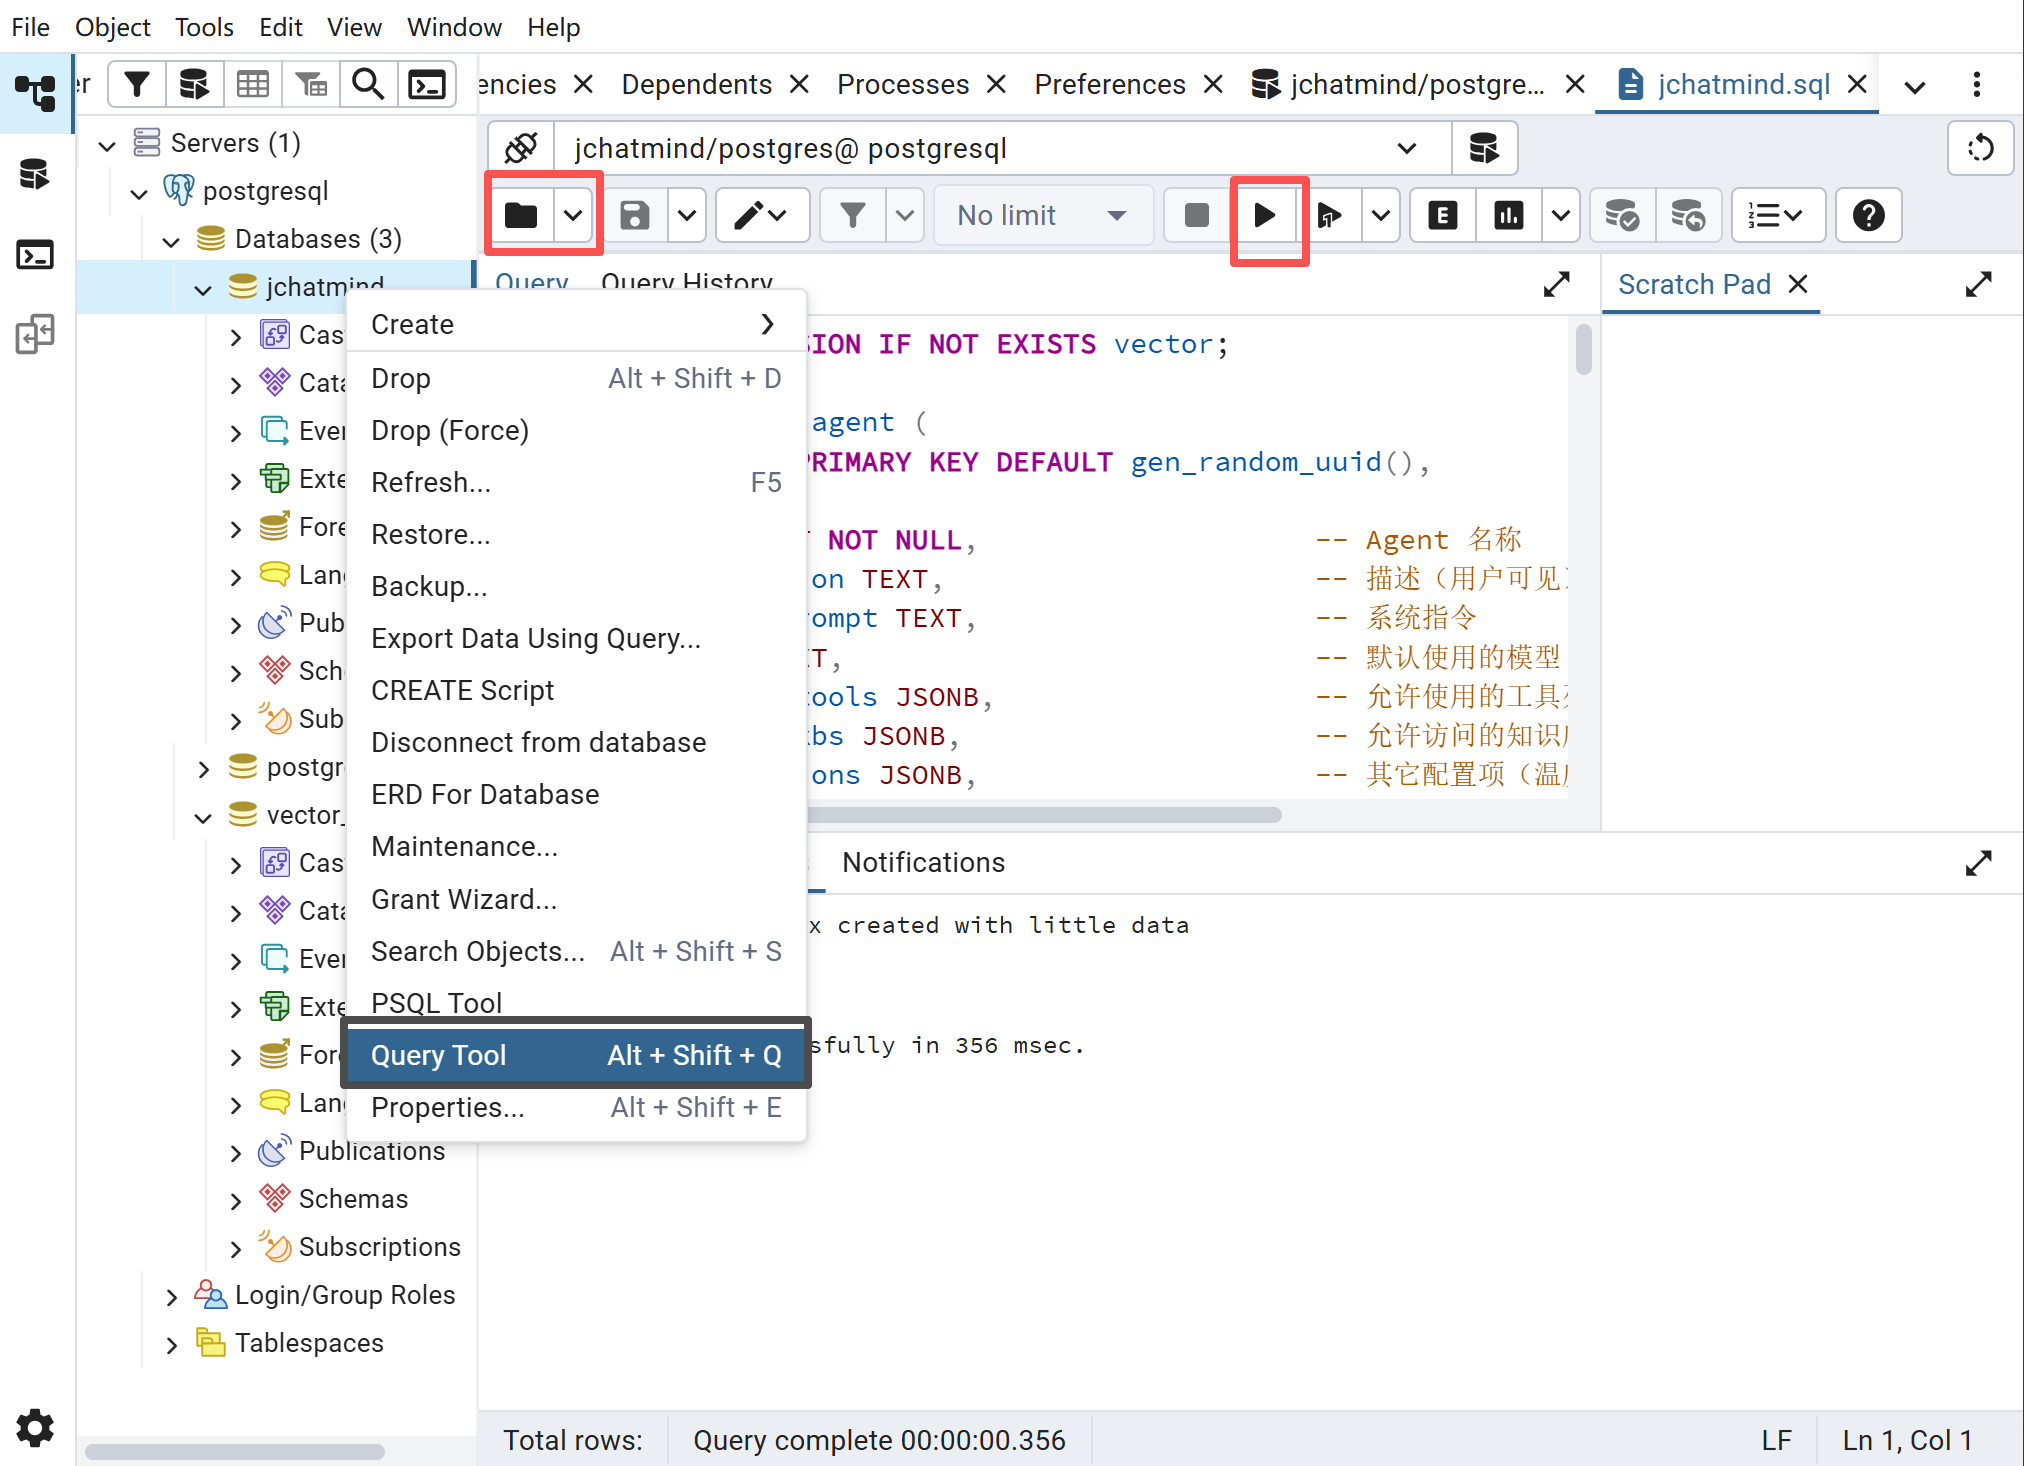Click Disconnect from database menu entry

coord(538,742)
